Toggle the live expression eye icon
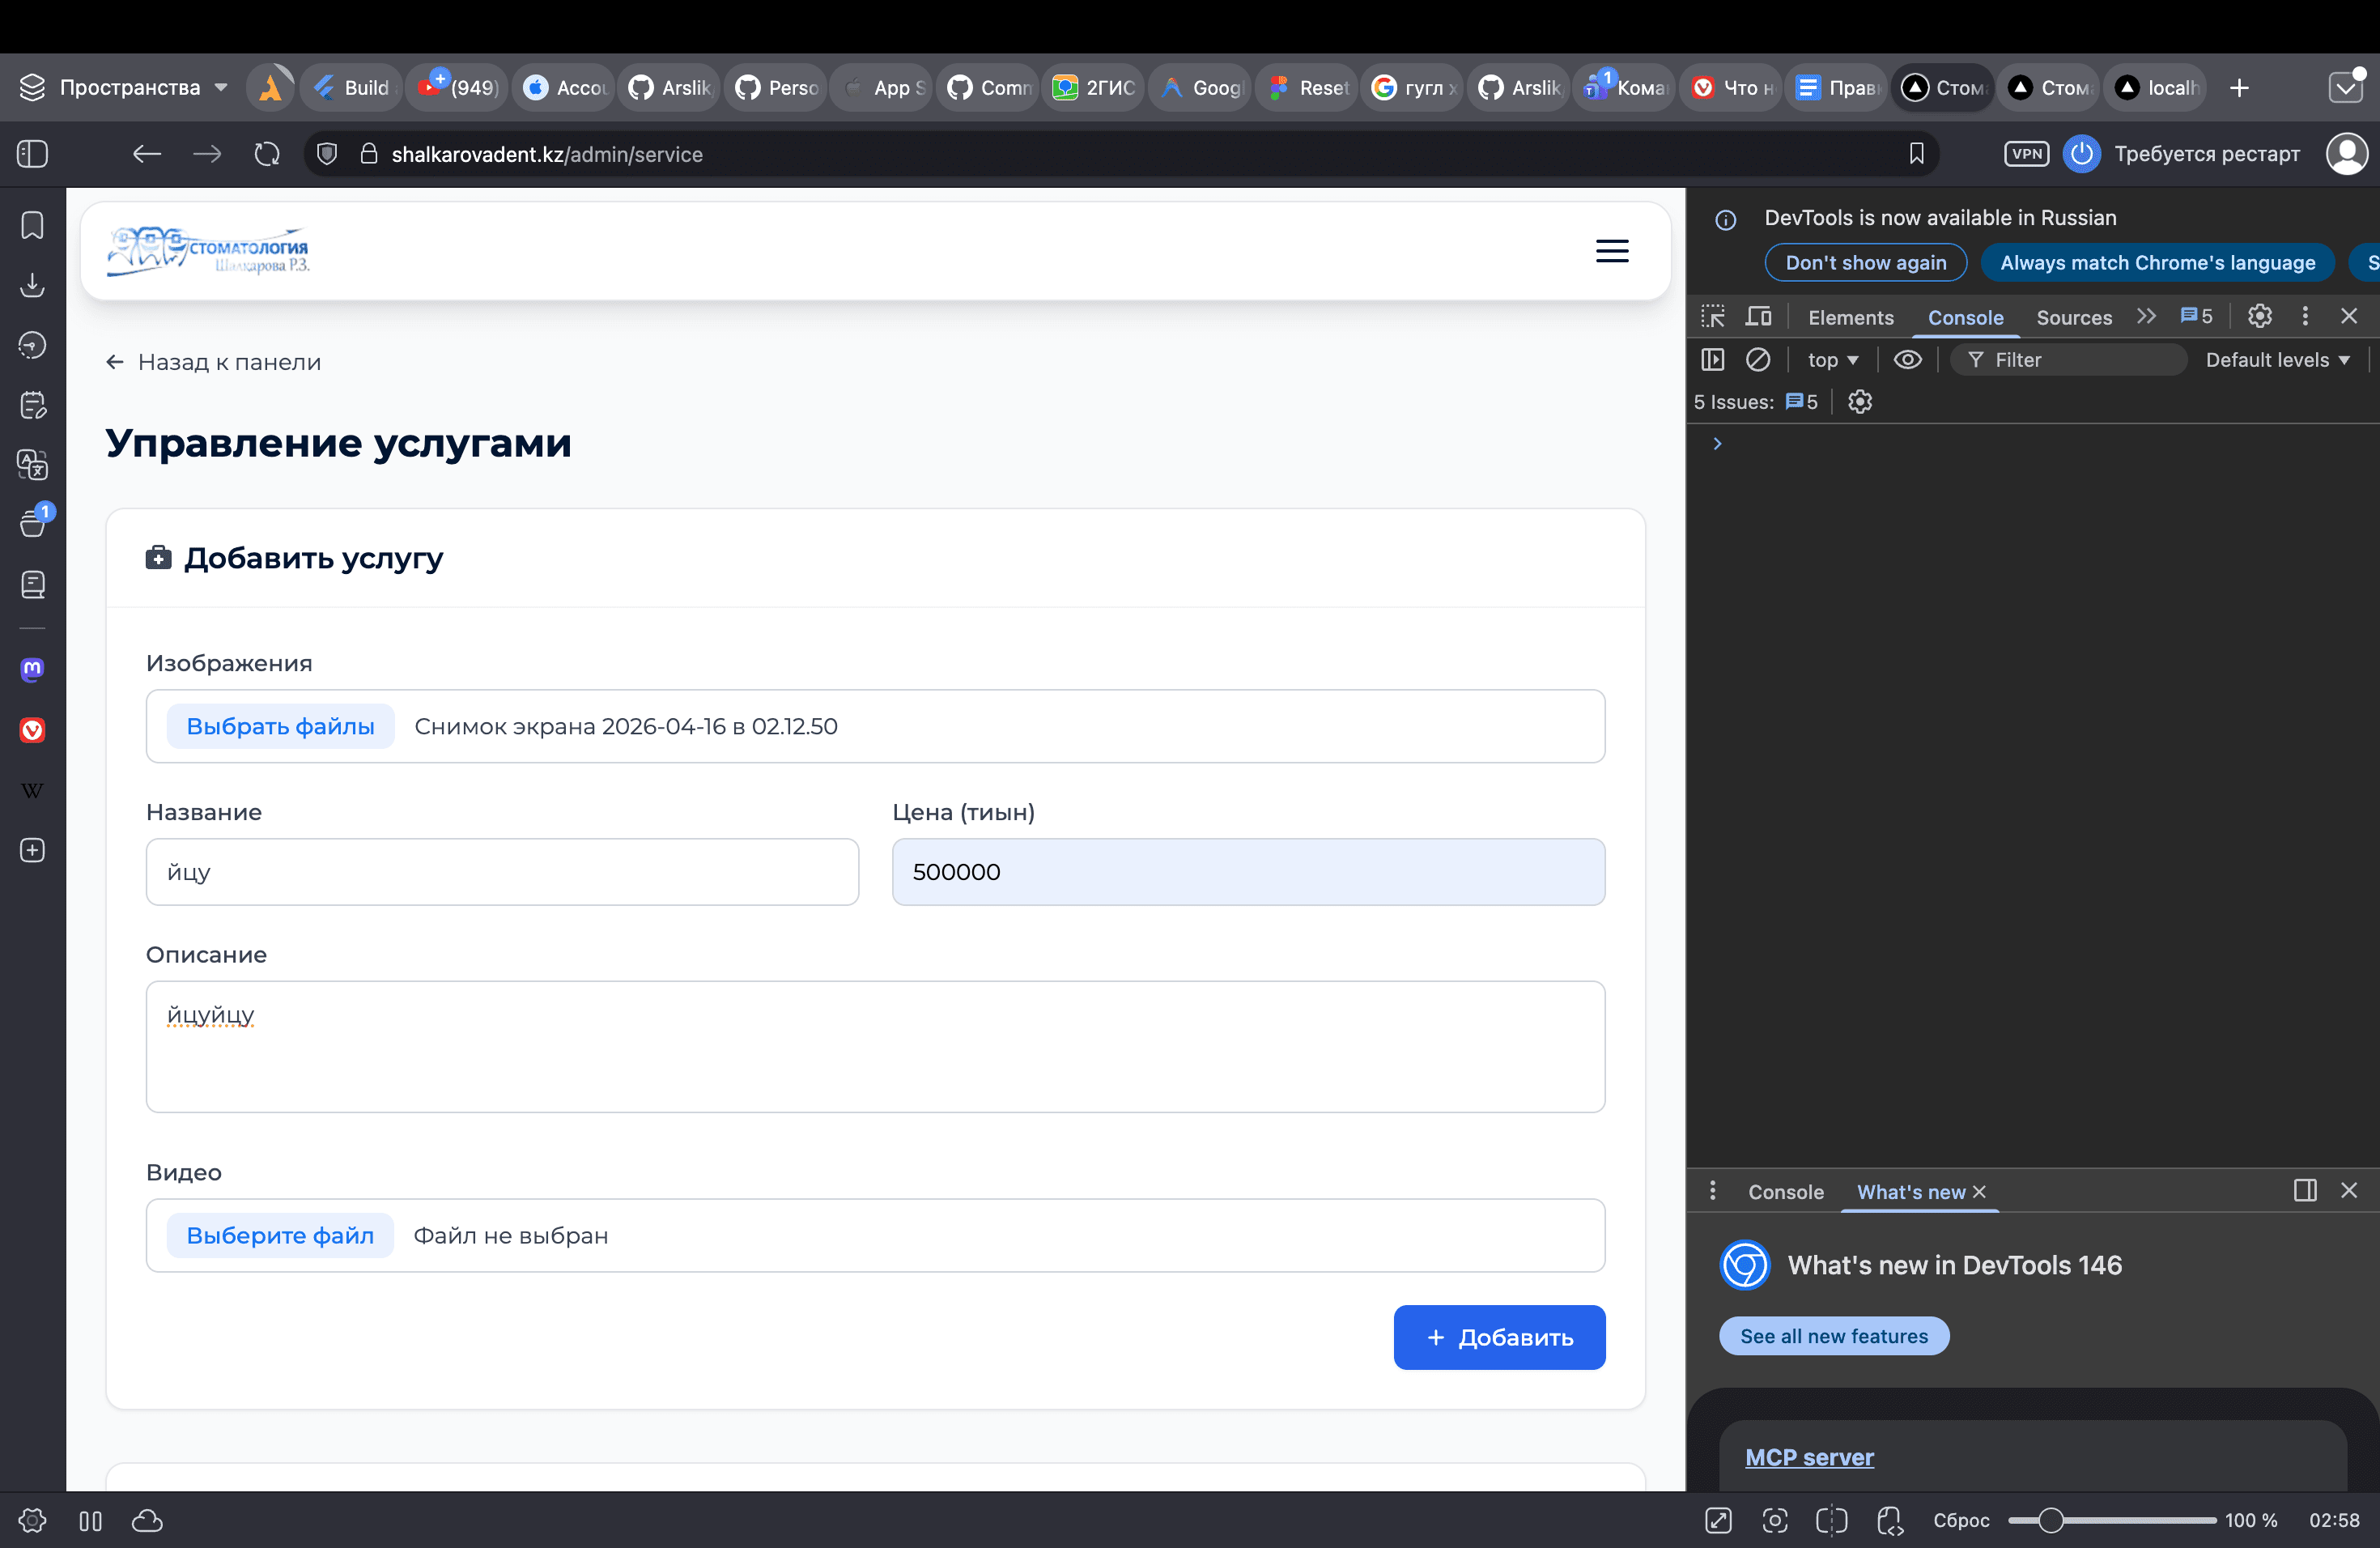The image size is (2380, 1548). click(1907, 359)
